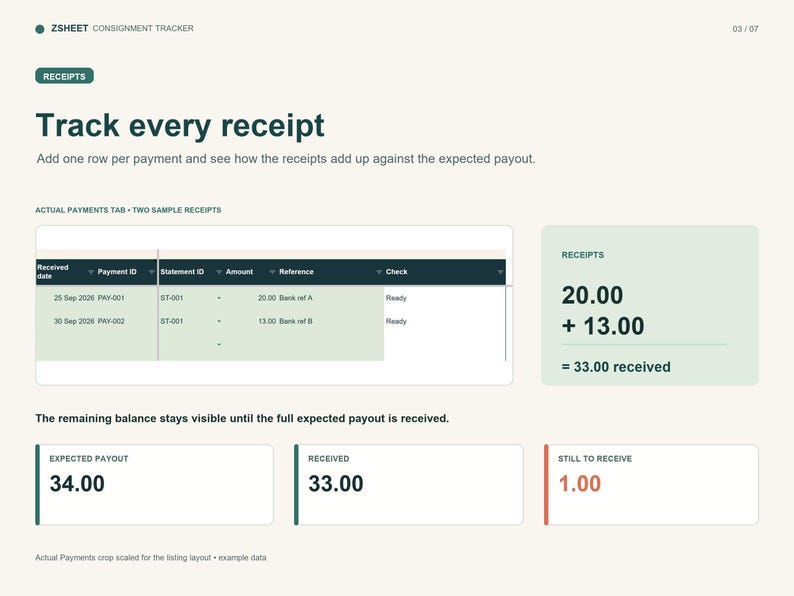794x596 pixels.
Task: Open the Payment ID column filter arrow
Action: (x=151, y=272)
